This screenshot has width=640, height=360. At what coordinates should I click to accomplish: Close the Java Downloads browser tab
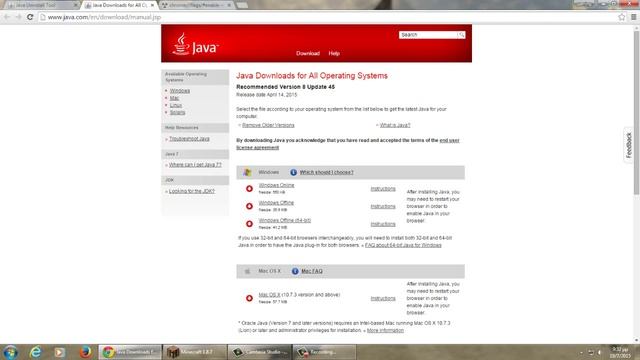152,5
